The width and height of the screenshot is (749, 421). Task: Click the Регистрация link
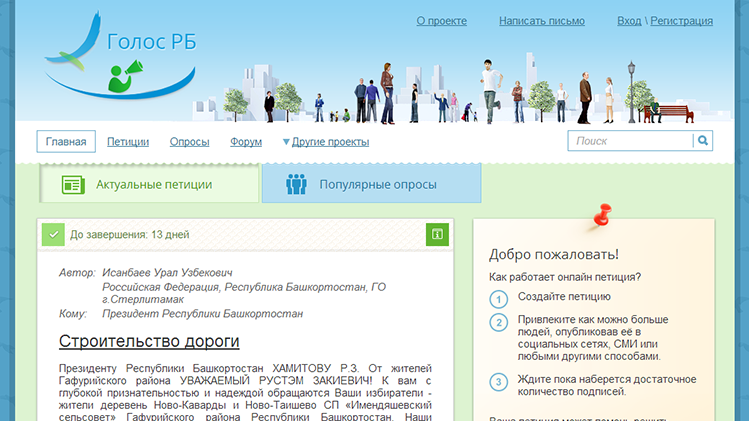(682, 21)
